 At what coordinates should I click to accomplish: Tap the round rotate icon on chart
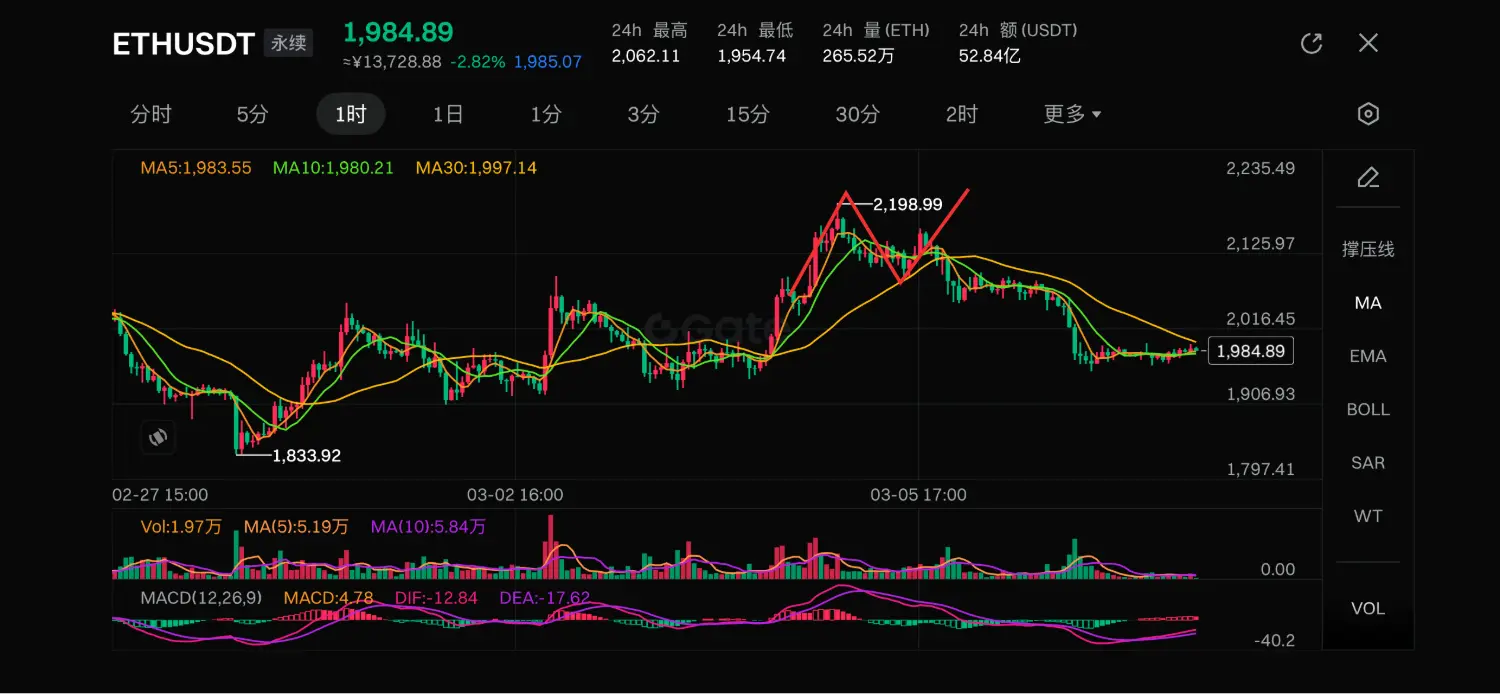[158, 437]
